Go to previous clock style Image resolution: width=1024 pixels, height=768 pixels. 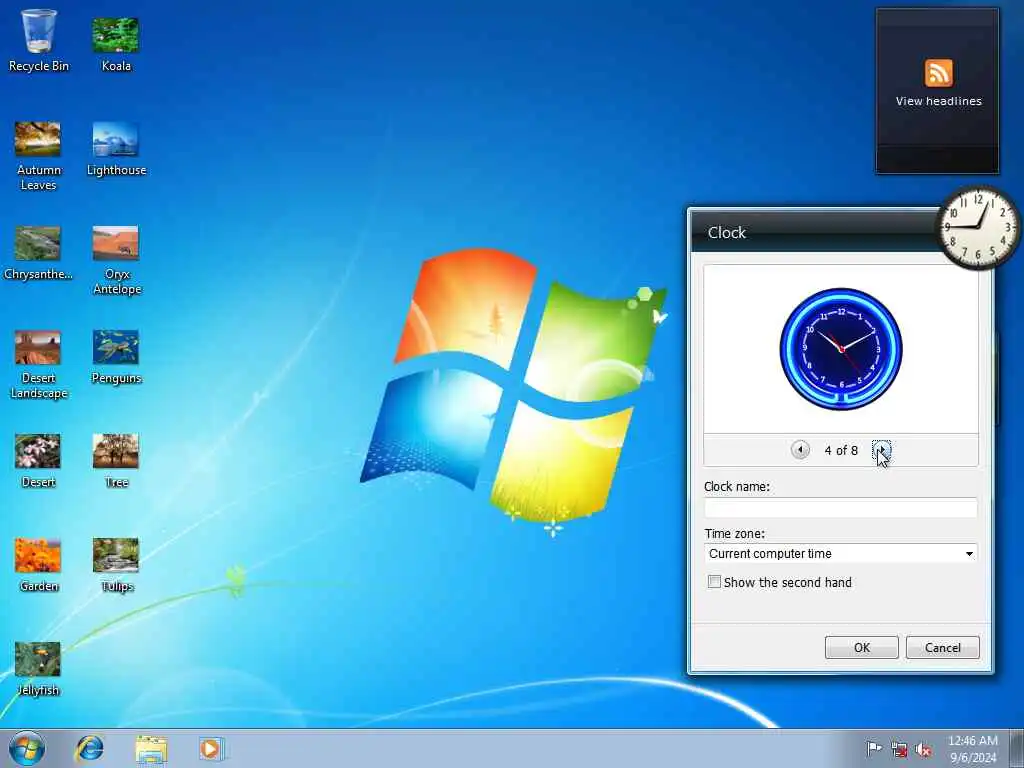(800, 449)
